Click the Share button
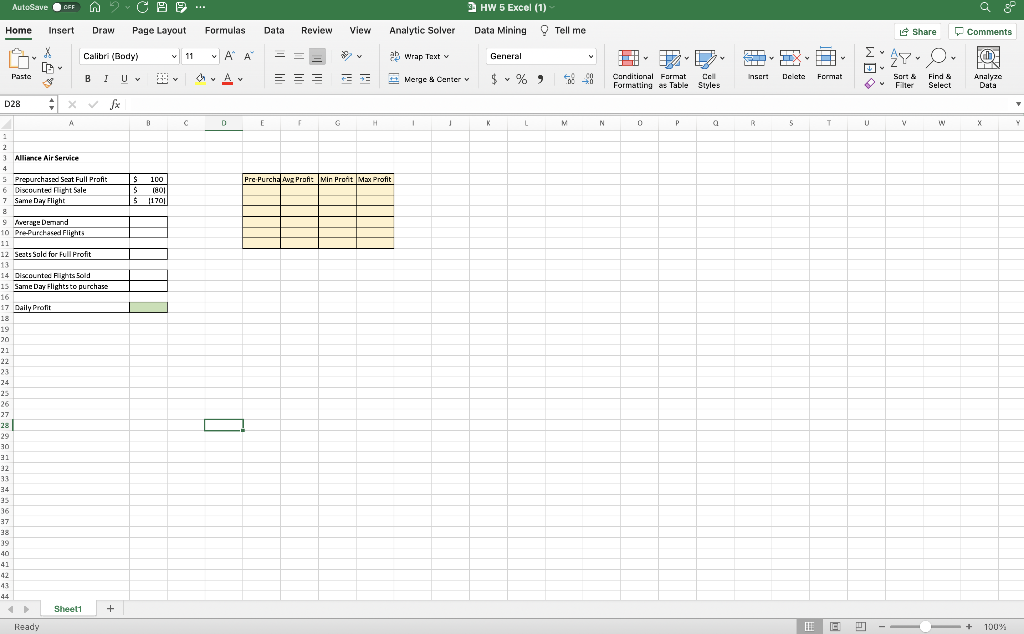The image size is (1024, 634). coord(918,31)
